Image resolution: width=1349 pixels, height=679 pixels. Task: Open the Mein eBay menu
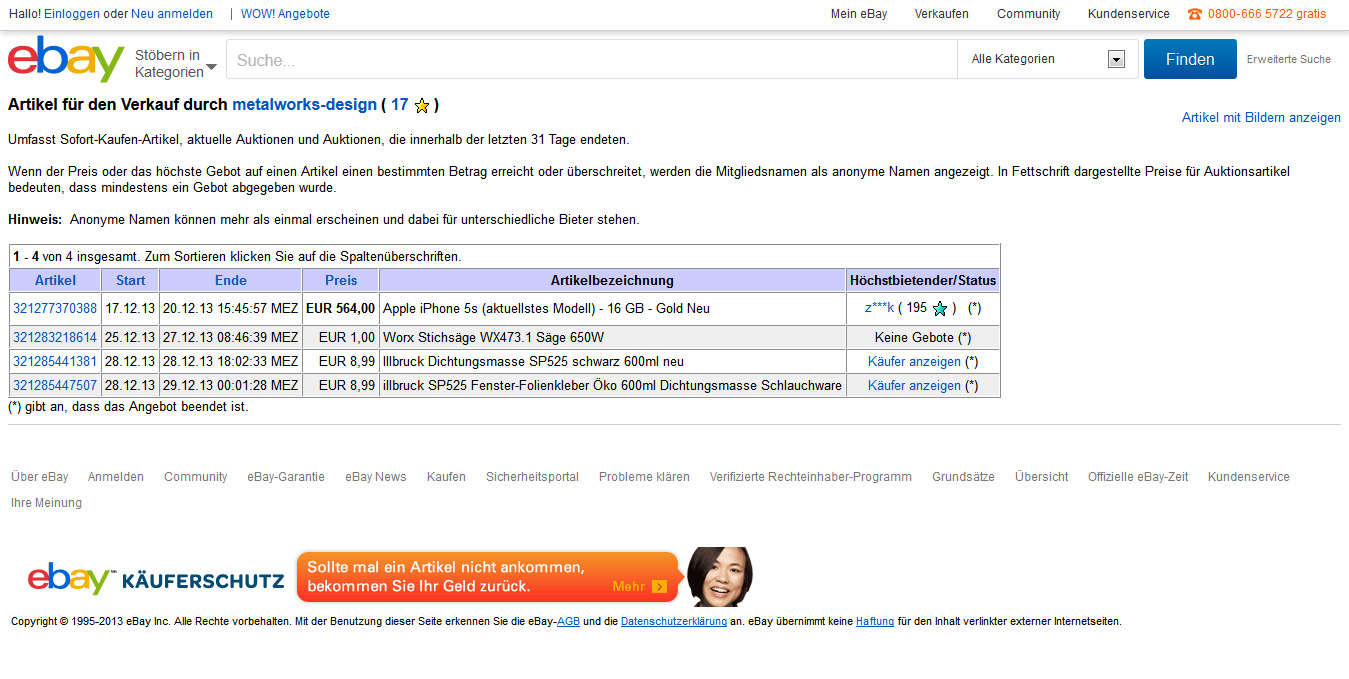coord(859,14)
